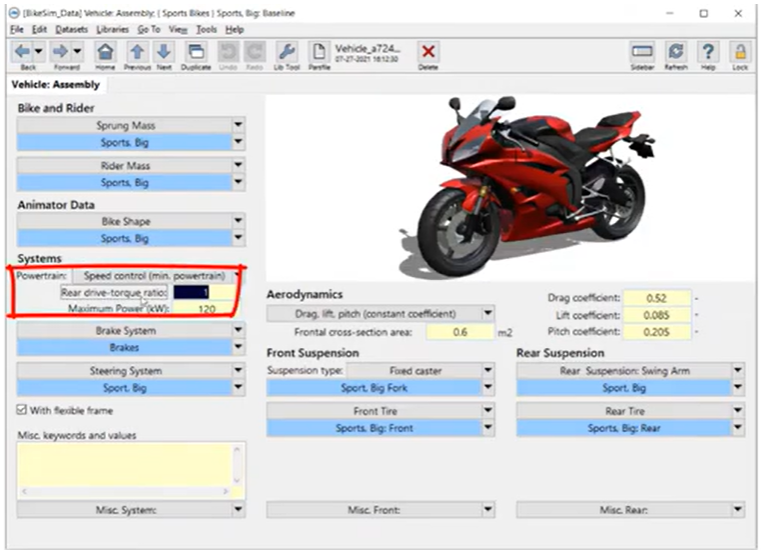Expand Steering System library dropdown

point(238,370)
